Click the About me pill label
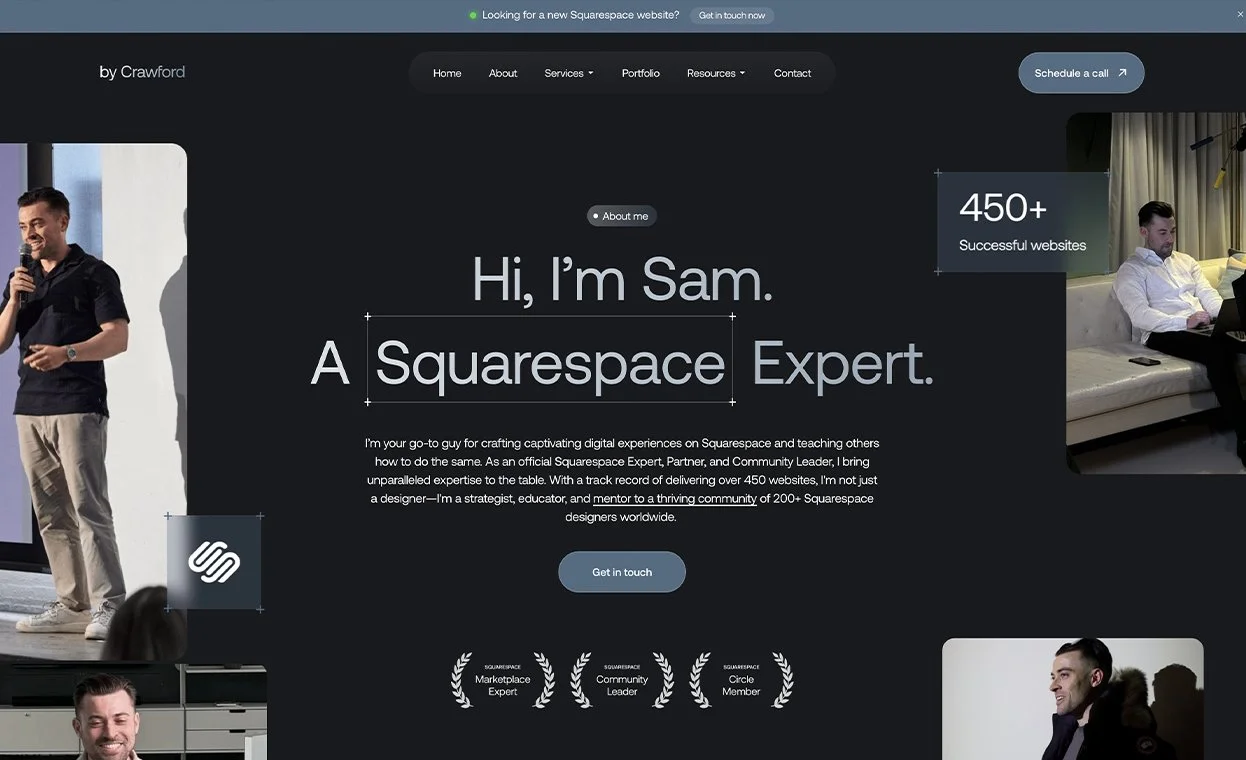 [x=621, y=216]
